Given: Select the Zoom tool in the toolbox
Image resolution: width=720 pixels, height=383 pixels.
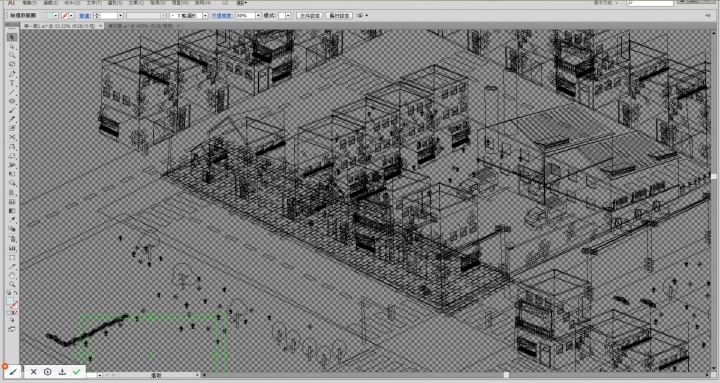Looking at the screenshot, I should (x=12, y=285).
